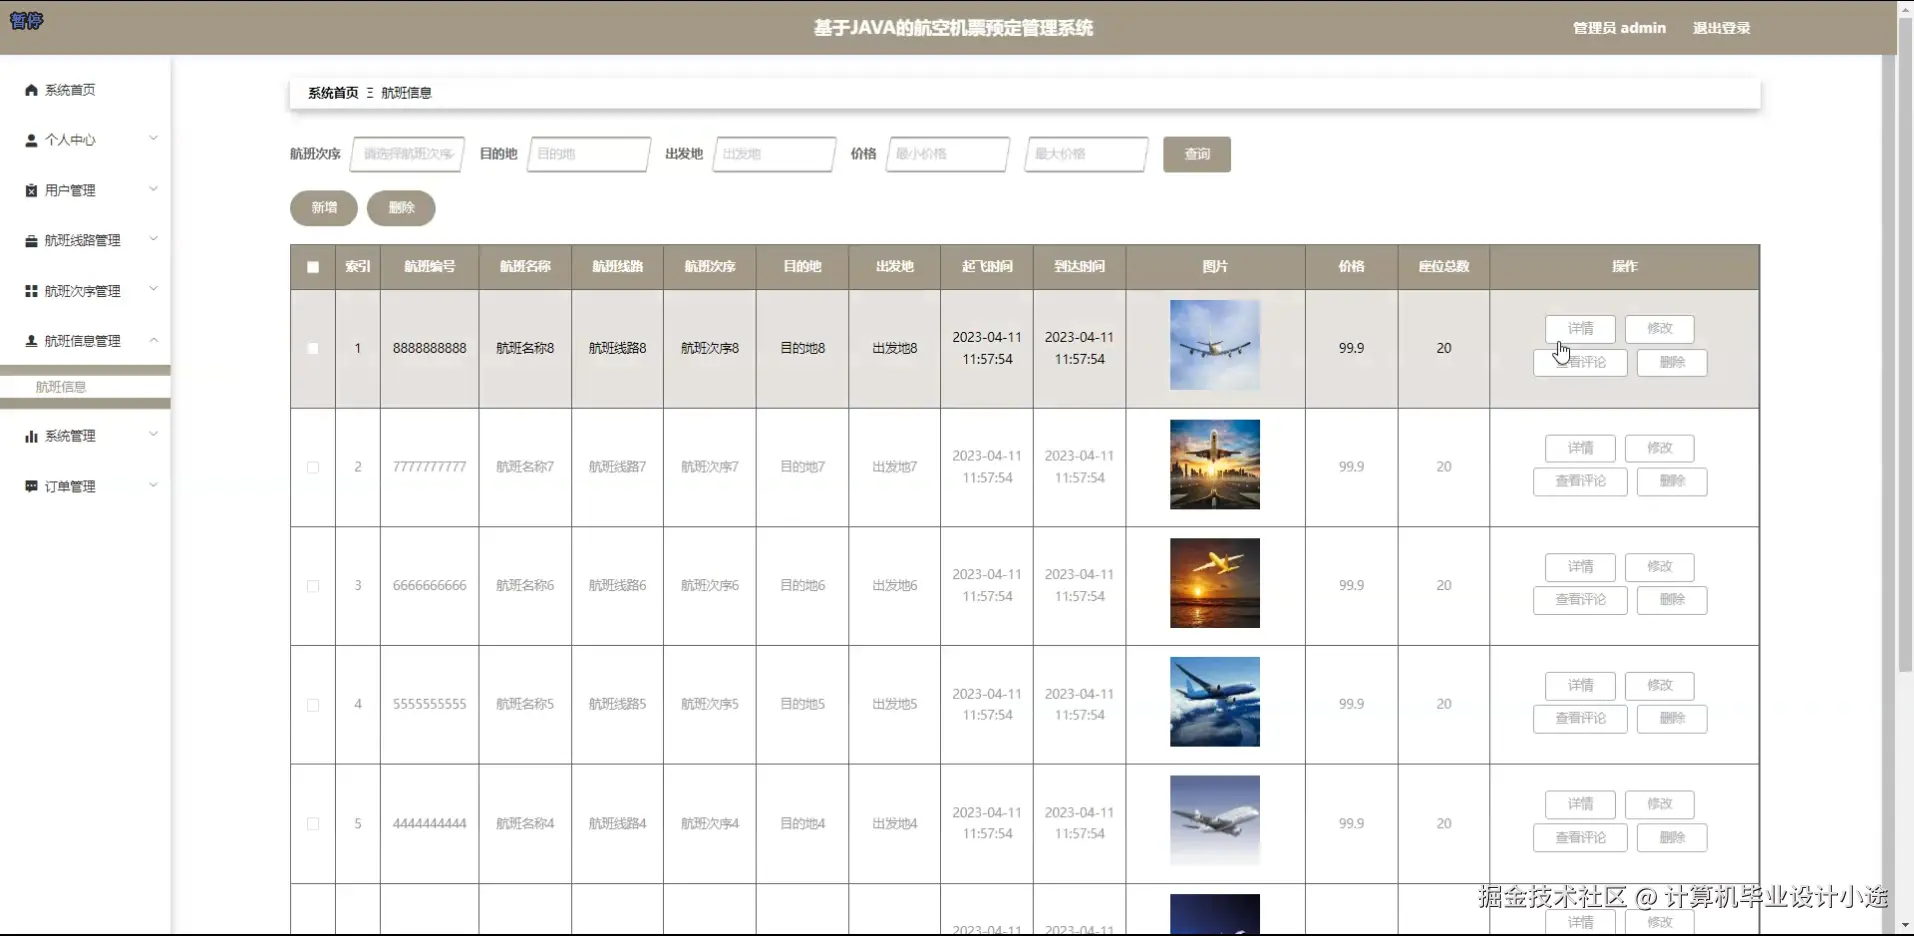
Task: Check the checkbox for row 5555555555
Action: [313, 705]
